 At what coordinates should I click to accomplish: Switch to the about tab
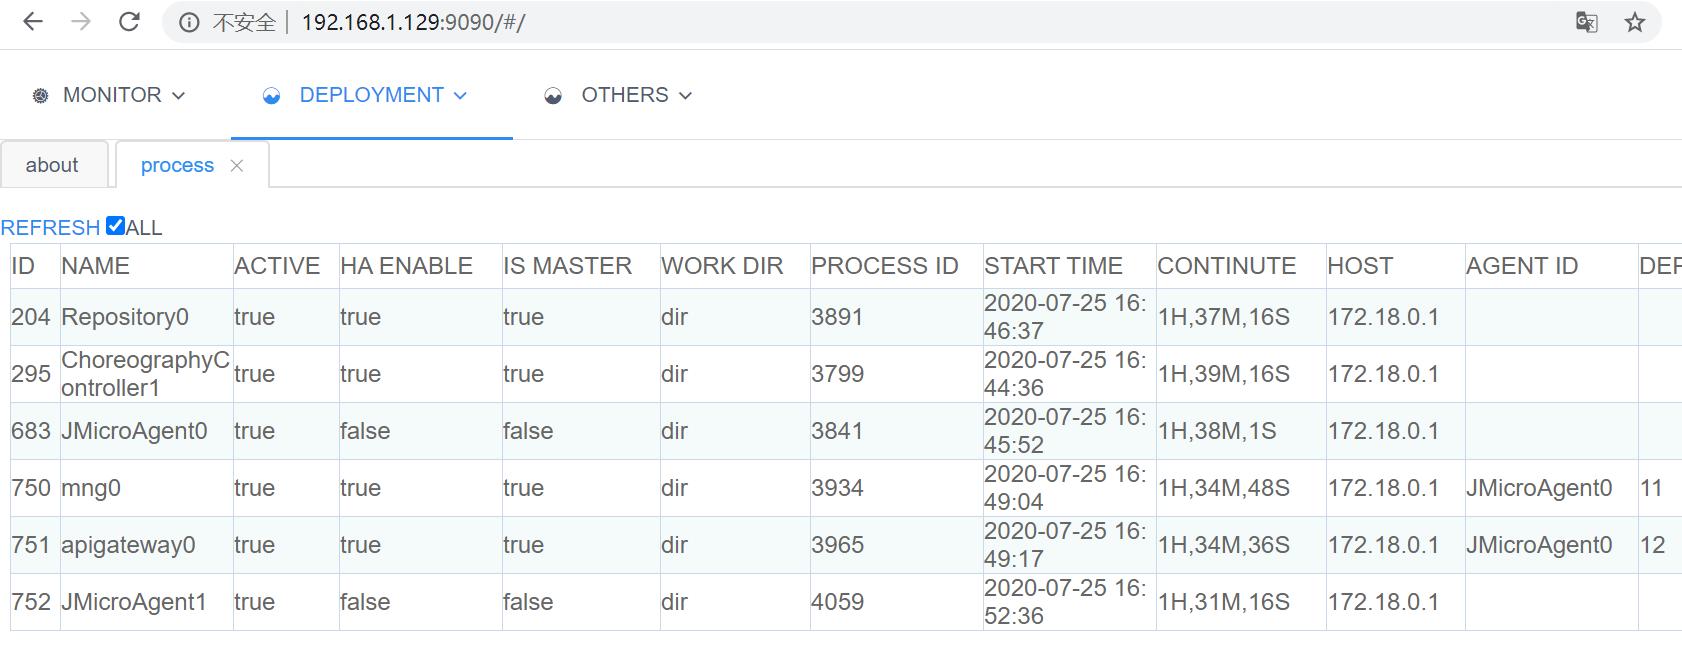click(x=52, y=165)
